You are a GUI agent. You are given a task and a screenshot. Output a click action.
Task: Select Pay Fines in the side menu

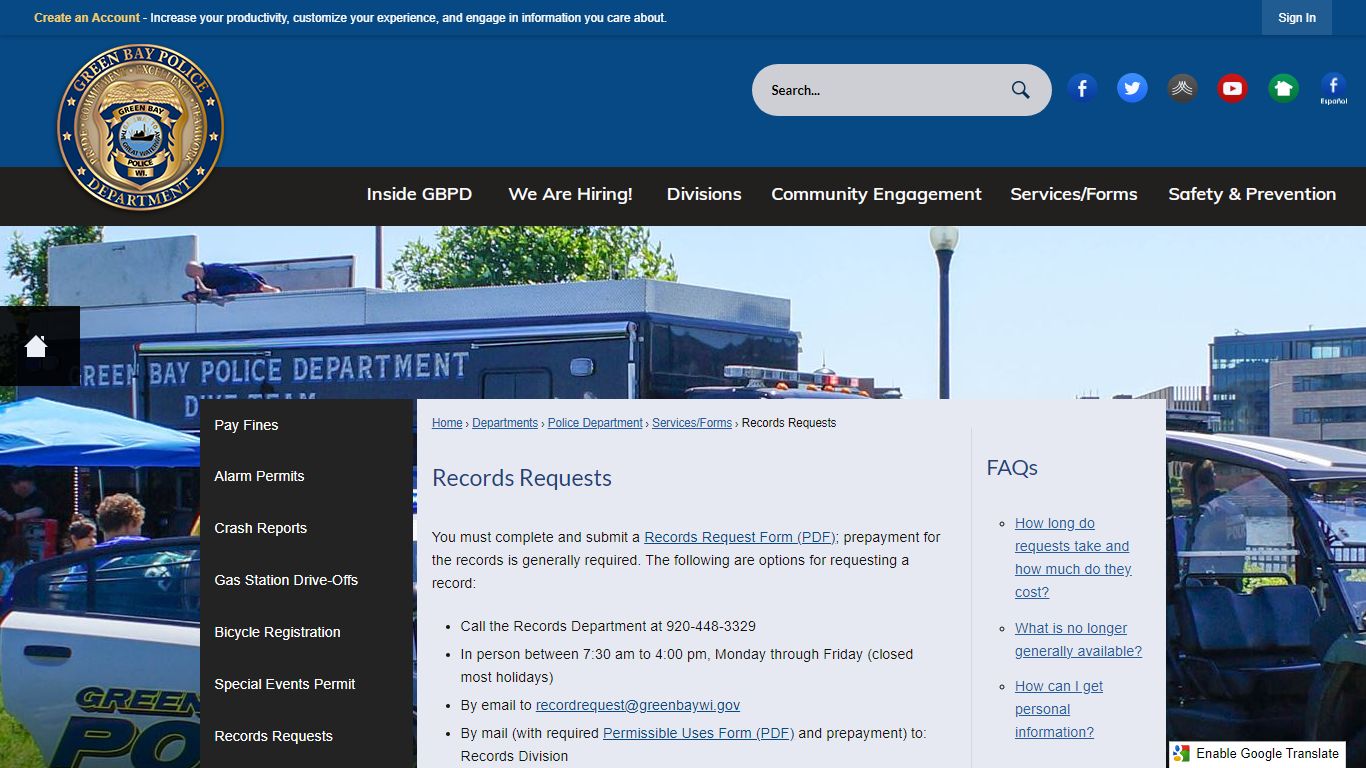tap(308, 425)
